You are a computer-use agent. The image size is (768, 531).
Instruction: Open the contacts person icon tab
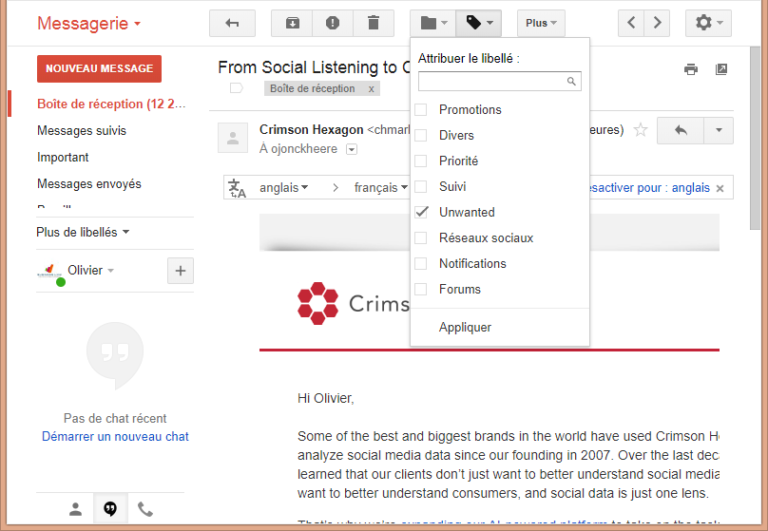75,509
